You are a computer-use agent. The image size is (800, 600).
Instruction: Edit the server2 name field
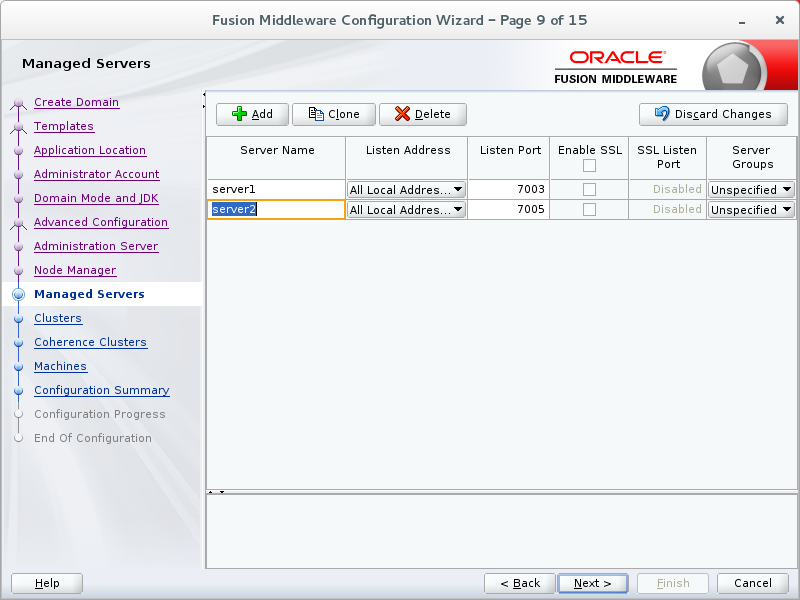point(276,209)
